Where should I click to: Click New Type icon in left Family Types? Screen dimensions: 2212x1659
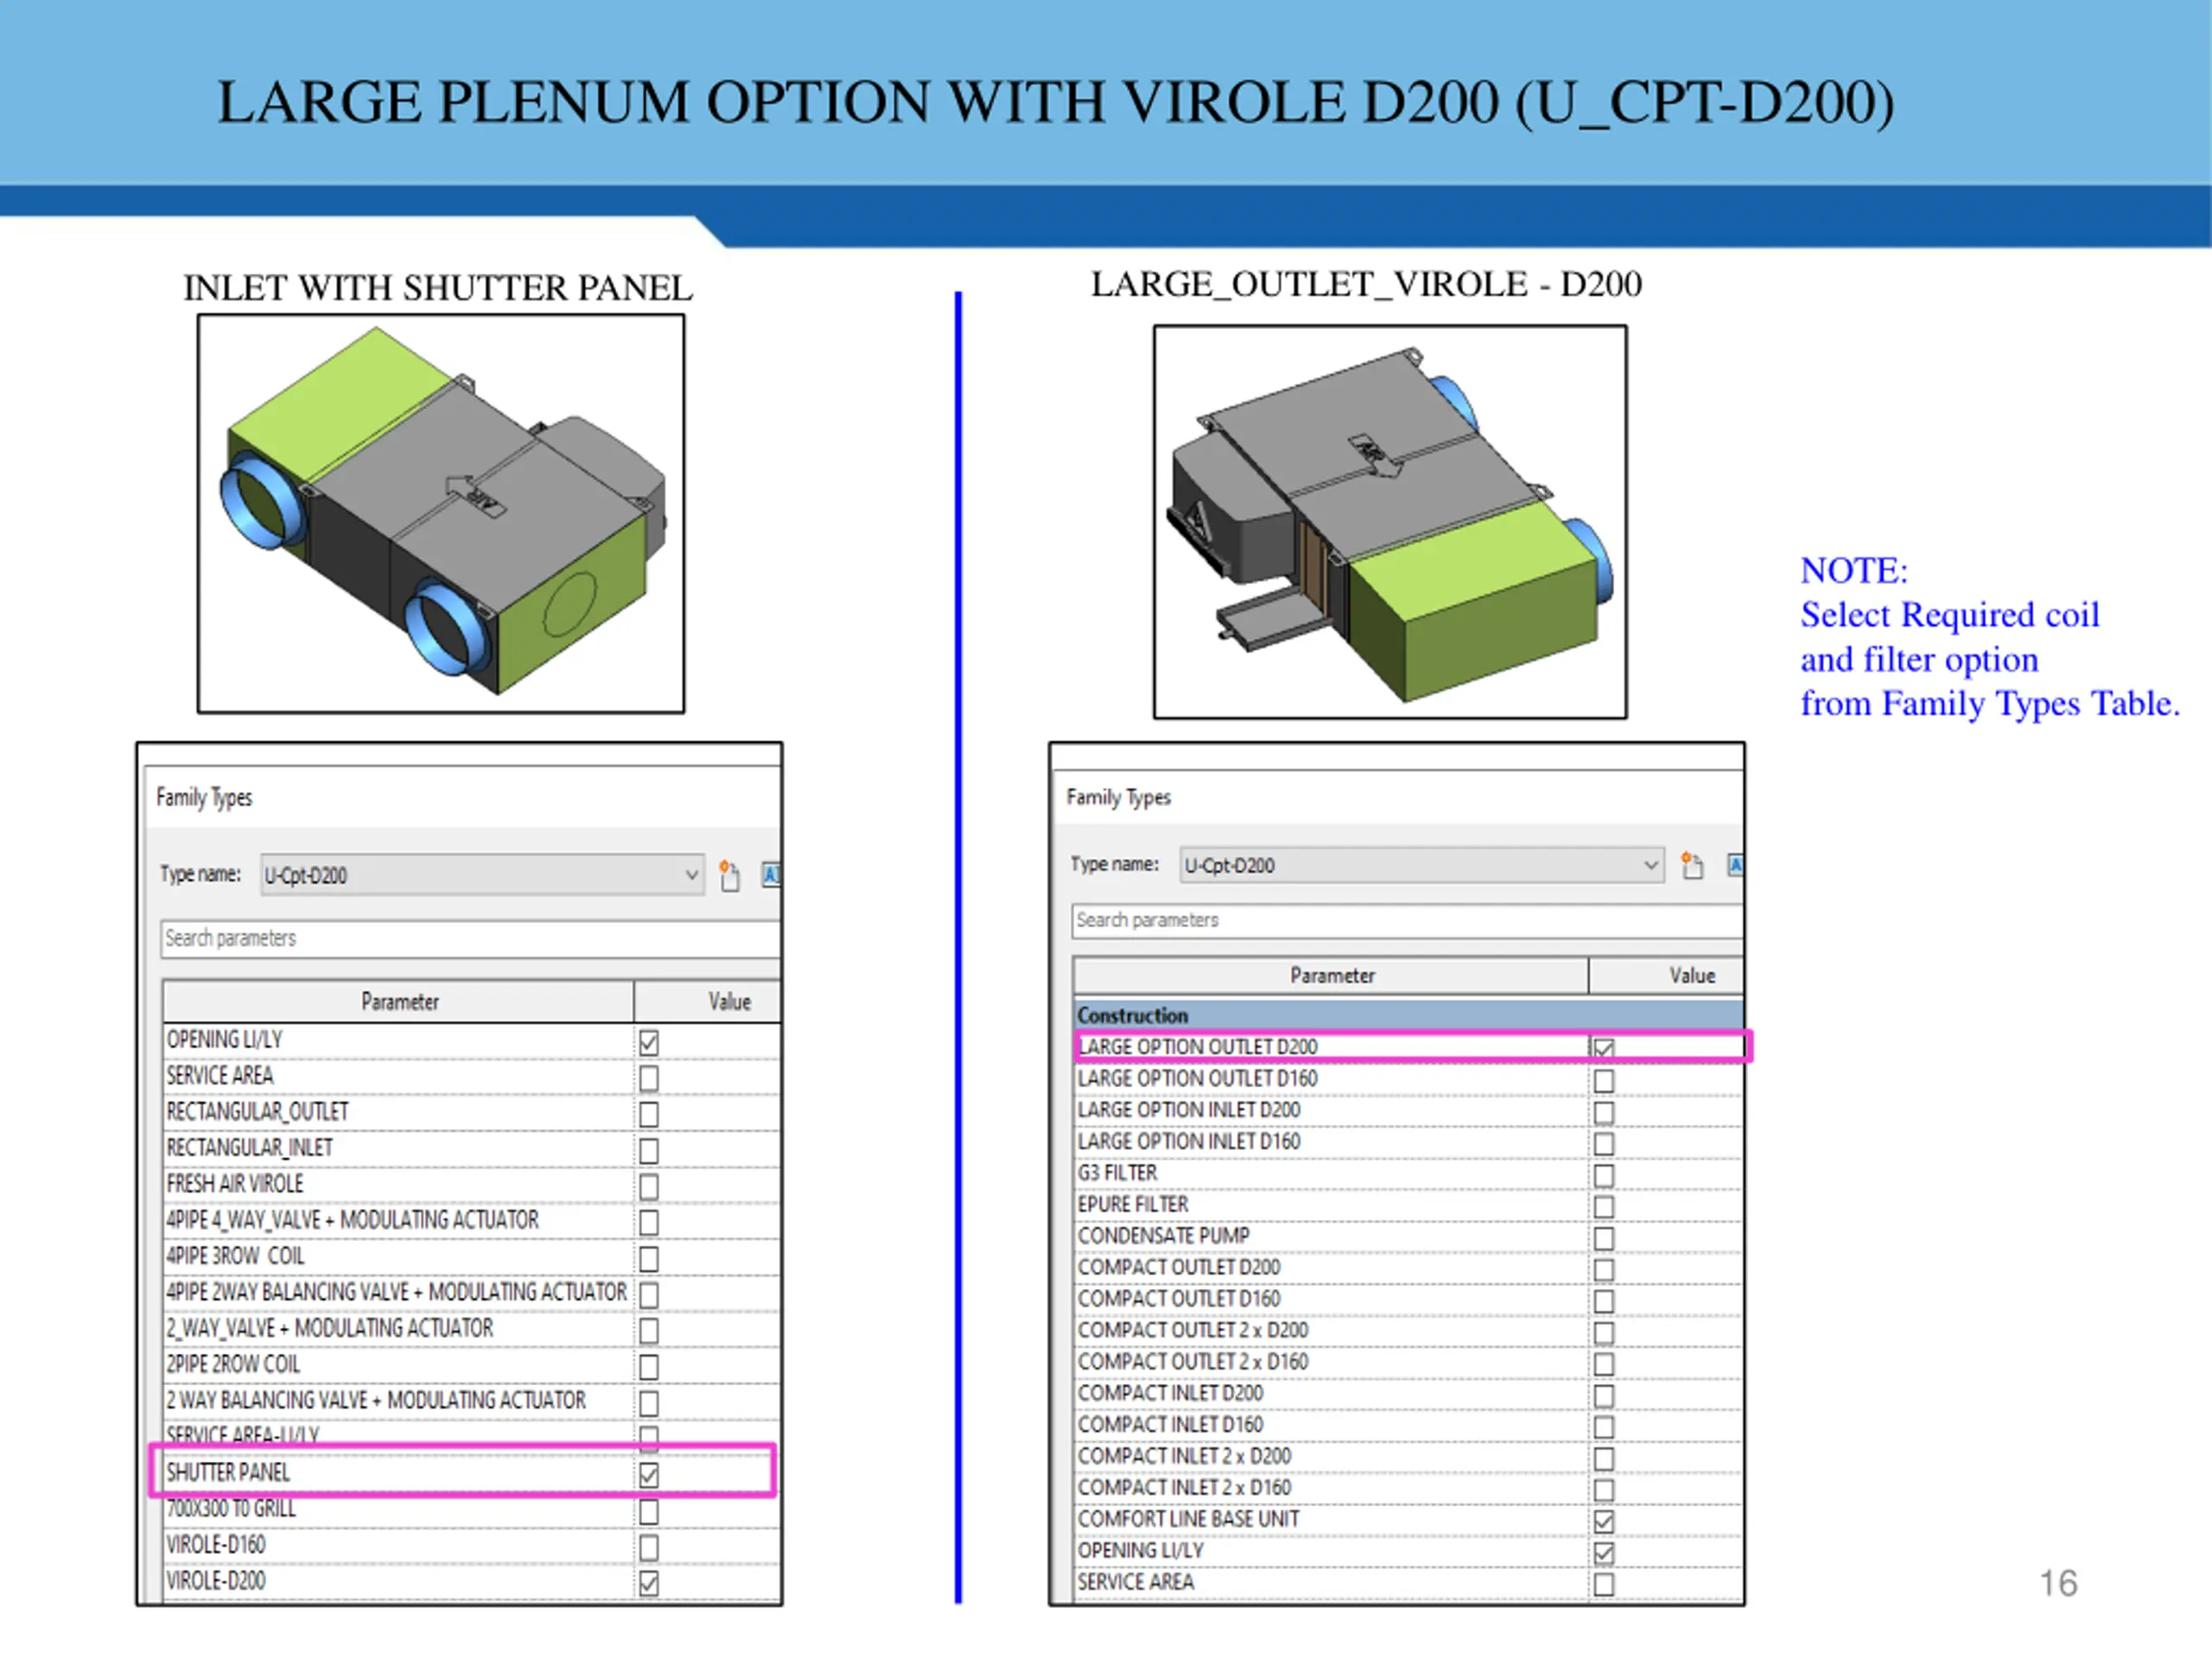click(x=729, y=876)
